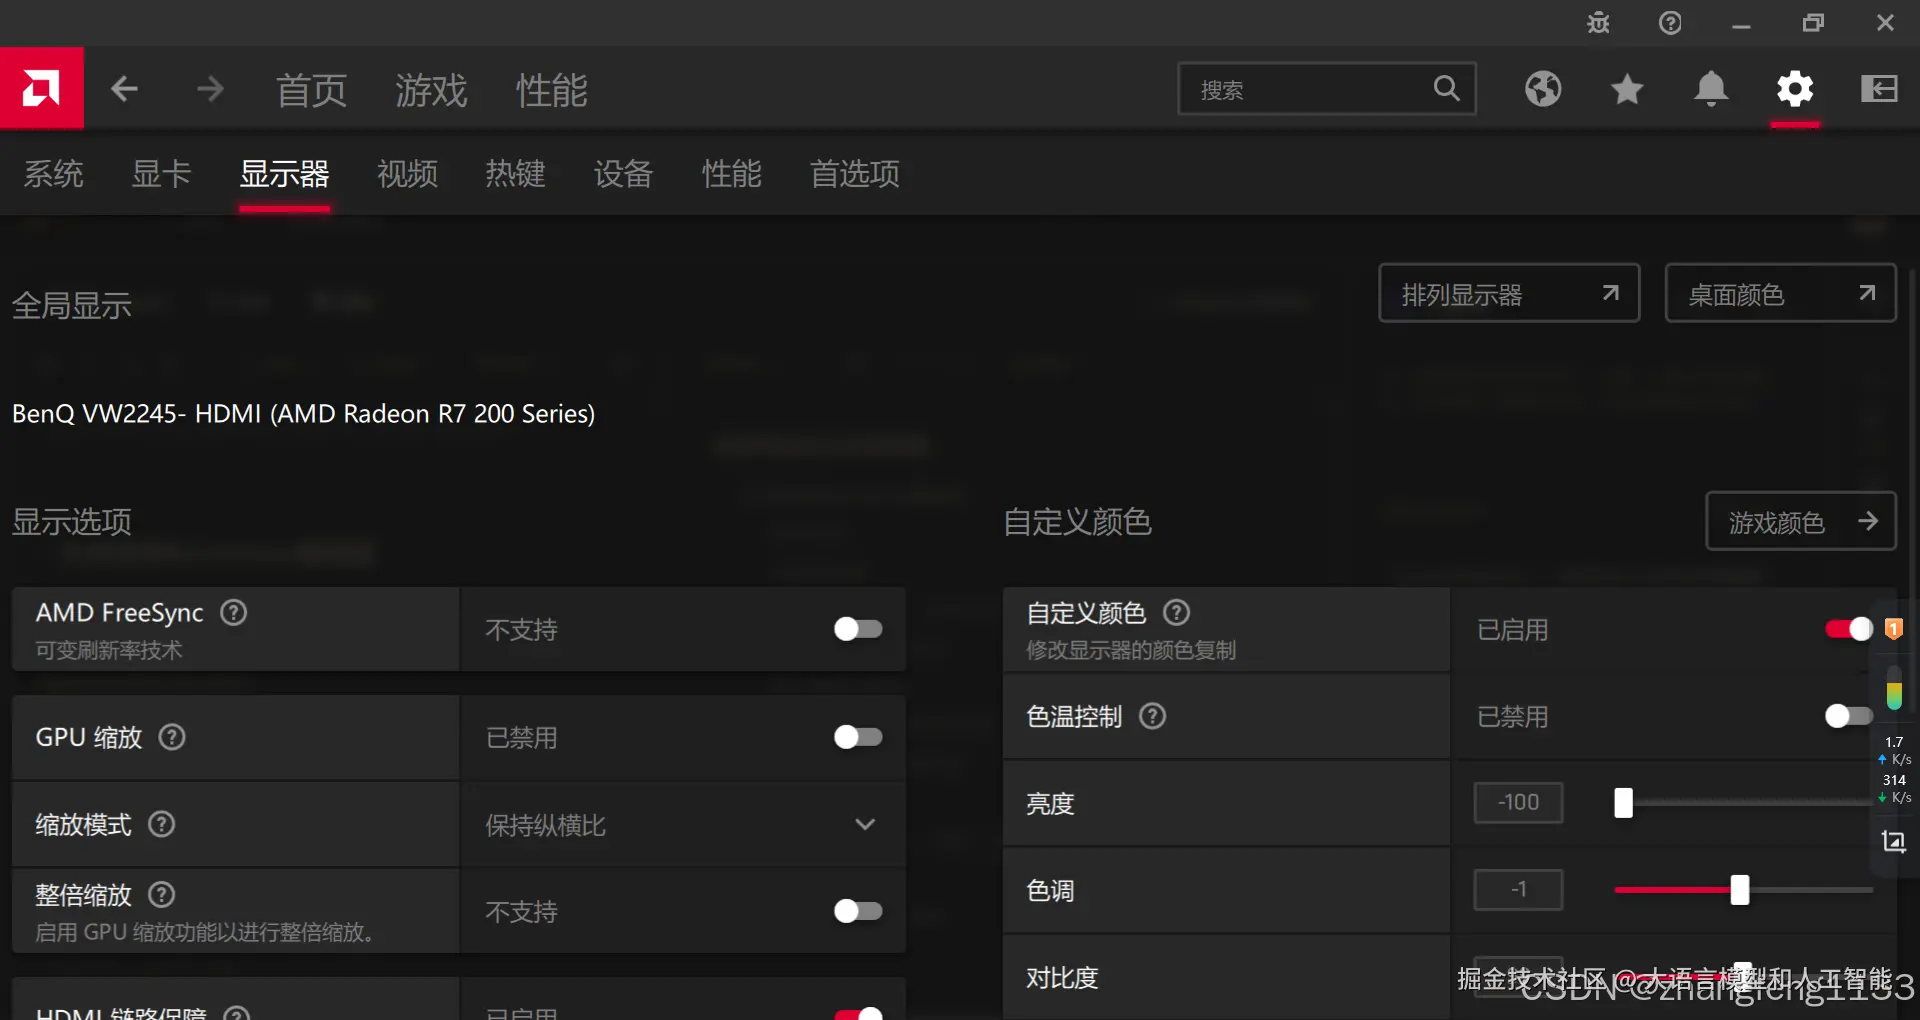Show 自定义颜色 help tooltip
This screenshot has width=1920, height=1020.
[x=1177, y=612]
